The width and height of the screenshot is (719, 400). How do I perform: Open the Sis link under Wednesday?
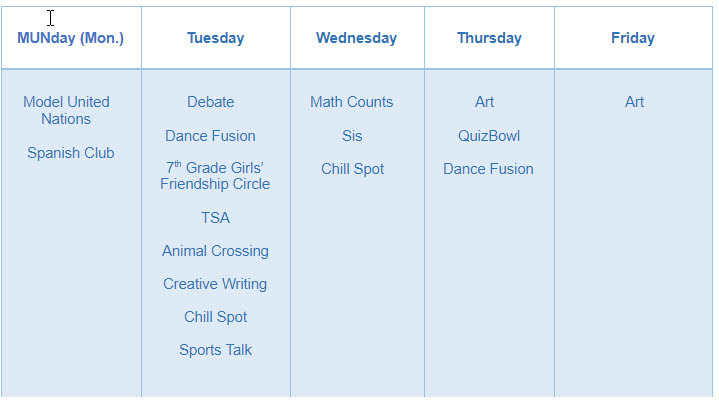click(x=352, y=136)
